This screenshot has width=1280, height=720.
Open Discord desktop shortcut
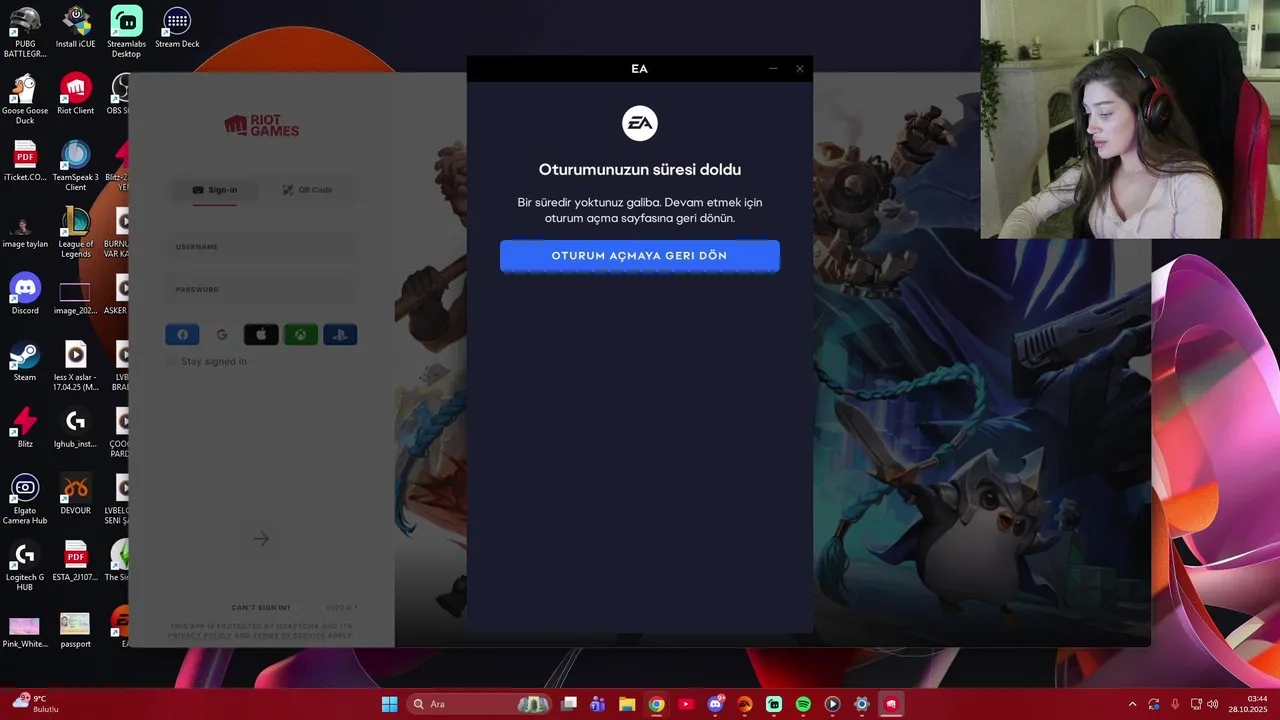click(x=25, y=294)
